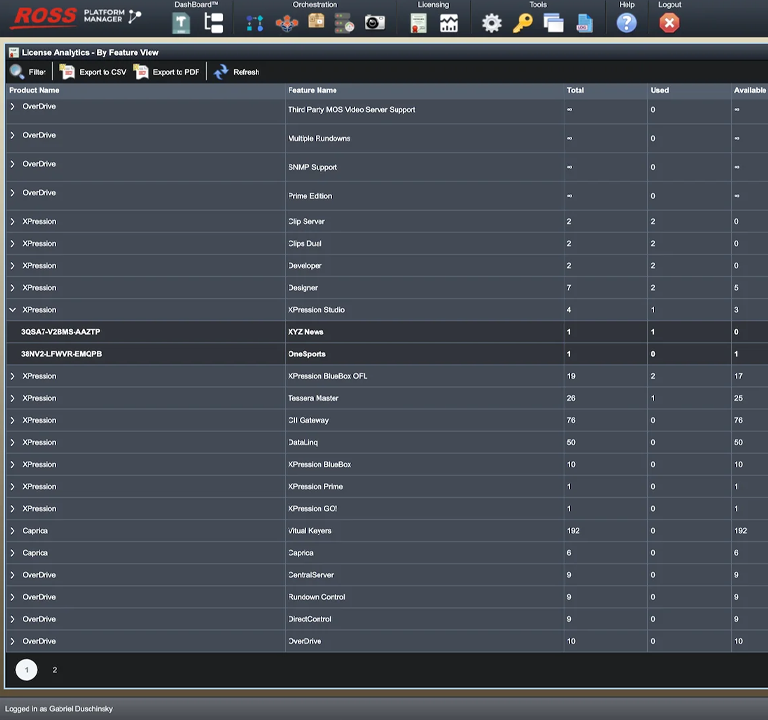
Task: Click Logged in as Gabriel Duschinsky text
Action: click(x=59, y=709)
